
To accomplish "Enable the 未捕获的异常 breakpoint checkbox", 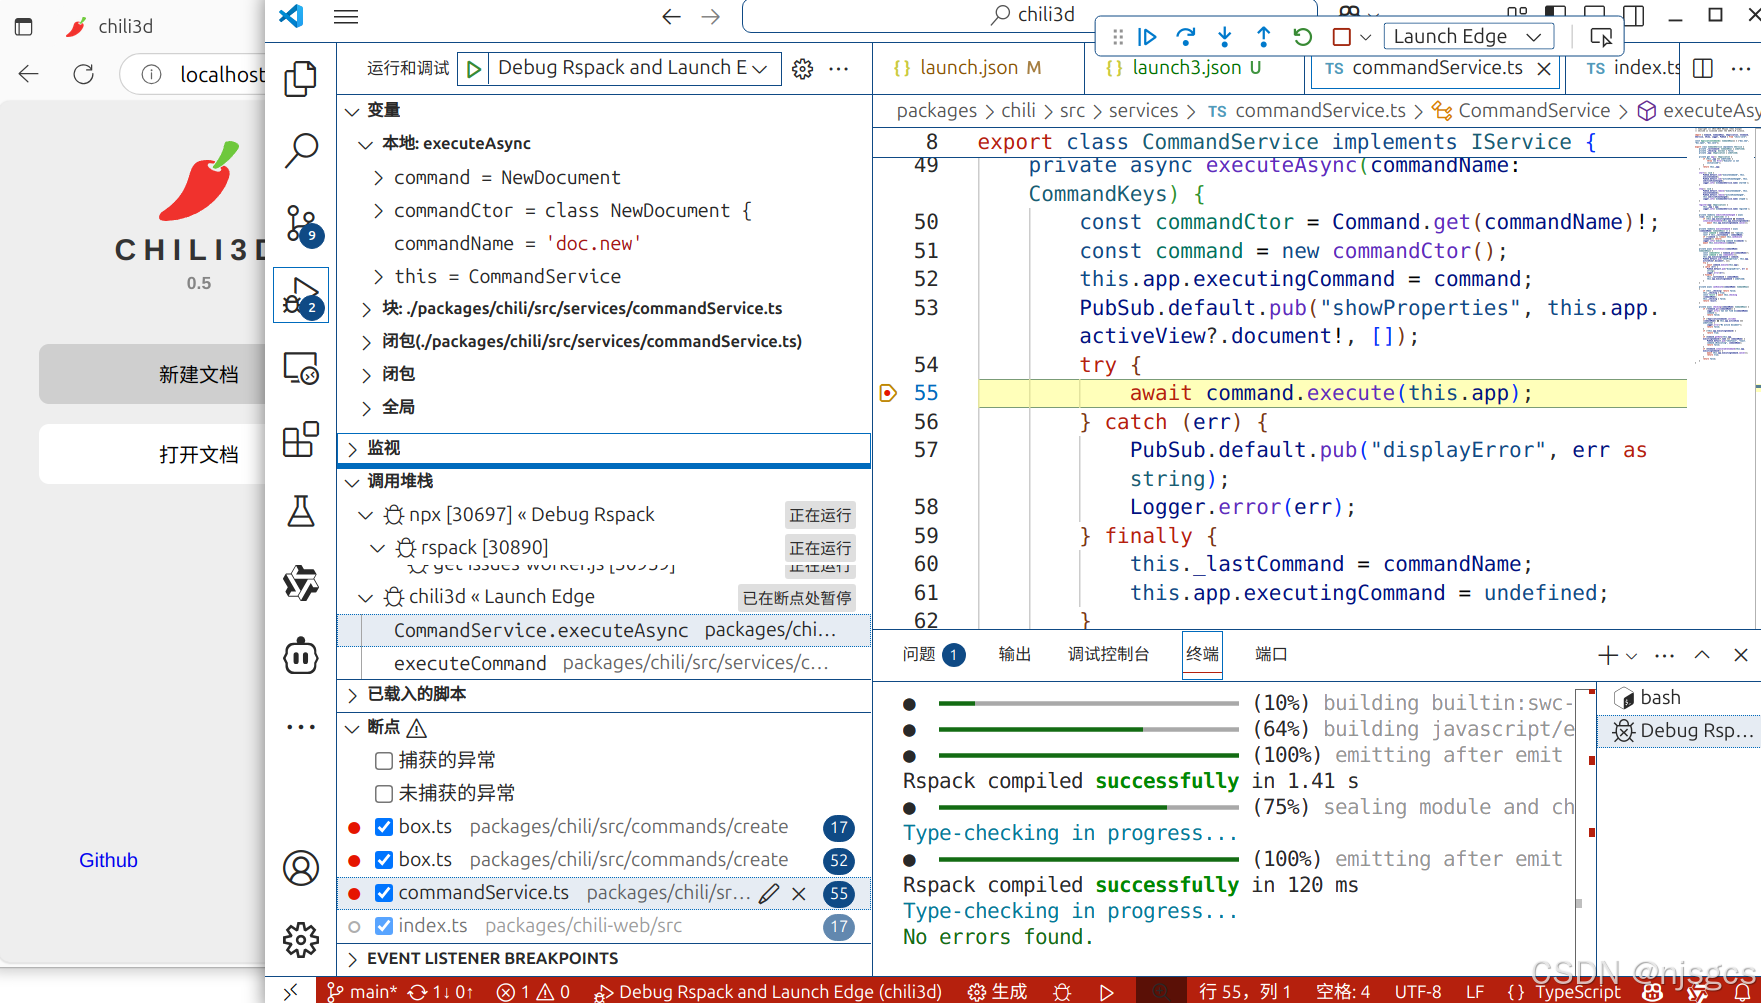I will 383,792.
